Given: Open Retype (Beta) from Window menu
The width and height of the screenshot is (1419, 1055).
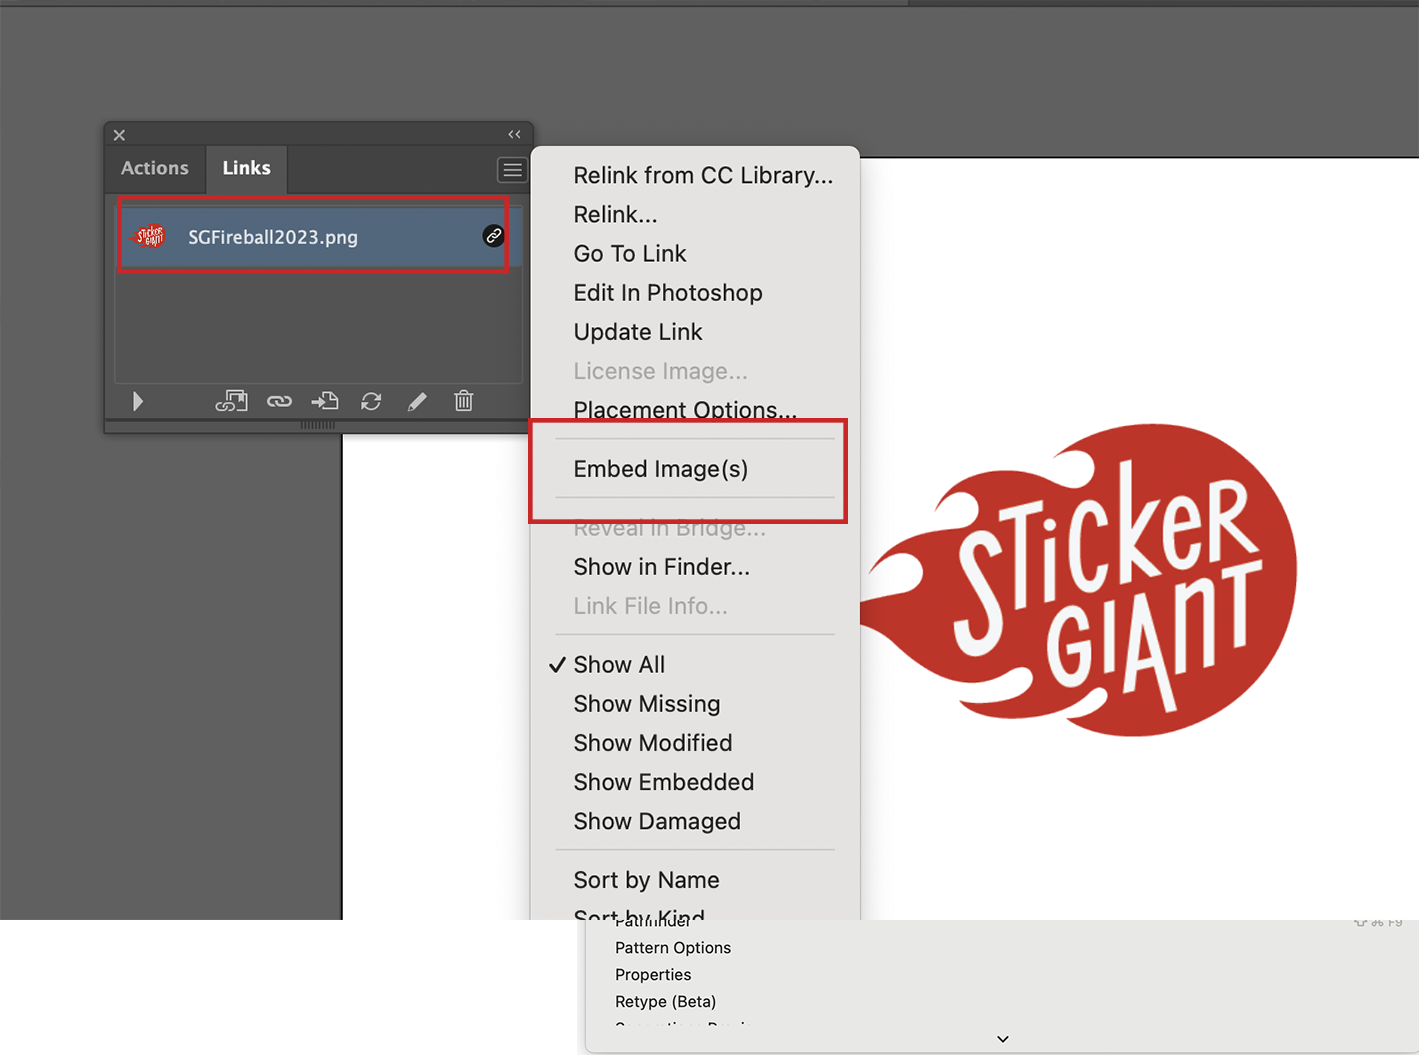Looking at the screenshot, I should tap(665, 1001).
